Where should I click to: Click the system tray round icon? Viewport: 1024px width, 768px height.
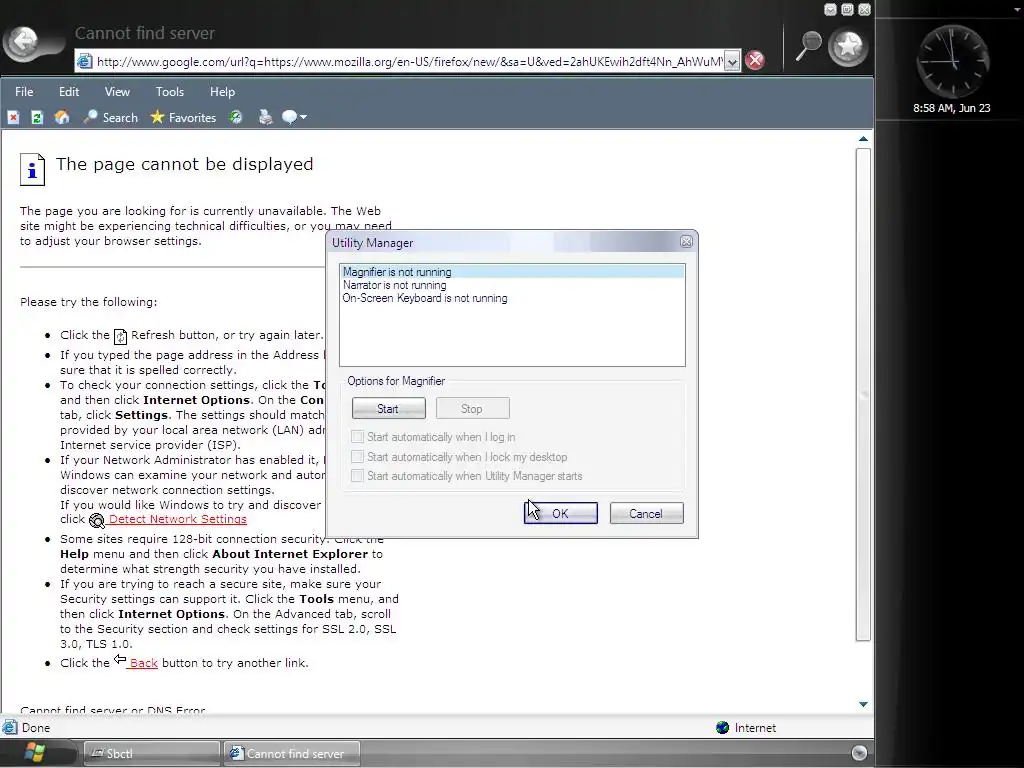coord(859,753)
